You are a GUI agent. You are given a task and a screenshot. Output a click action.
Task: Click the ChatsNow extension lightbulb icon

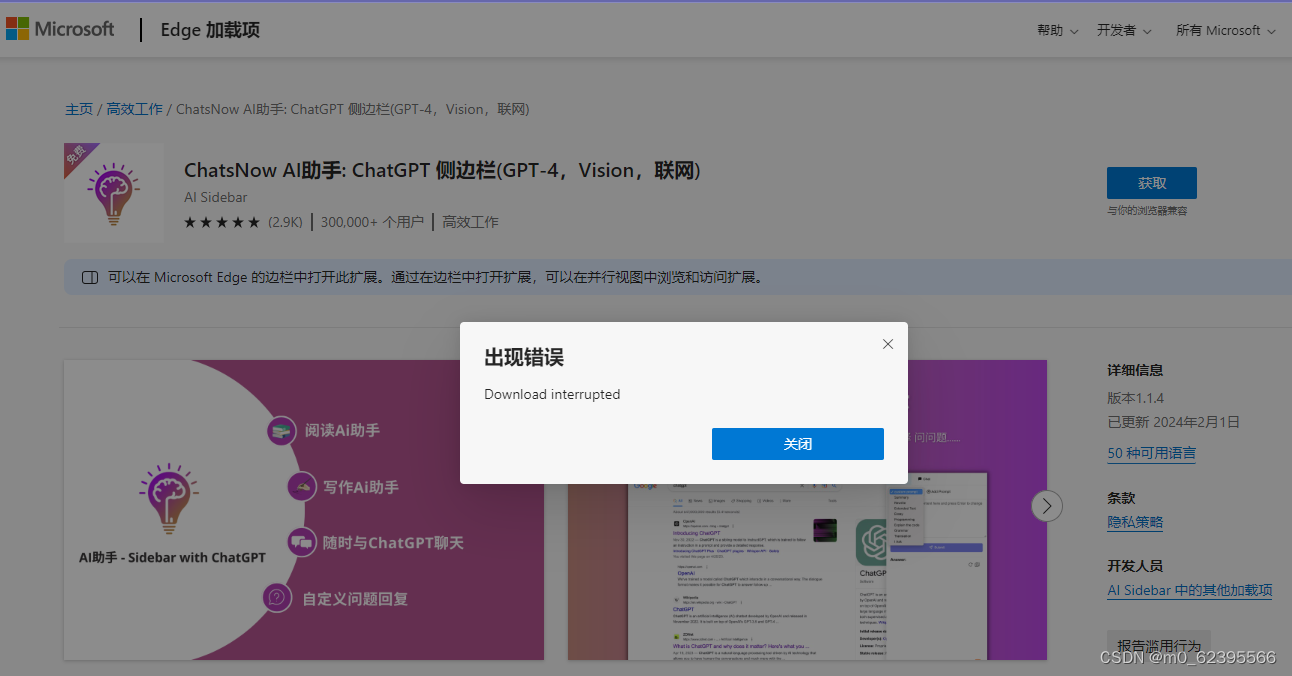pos(113,192)
